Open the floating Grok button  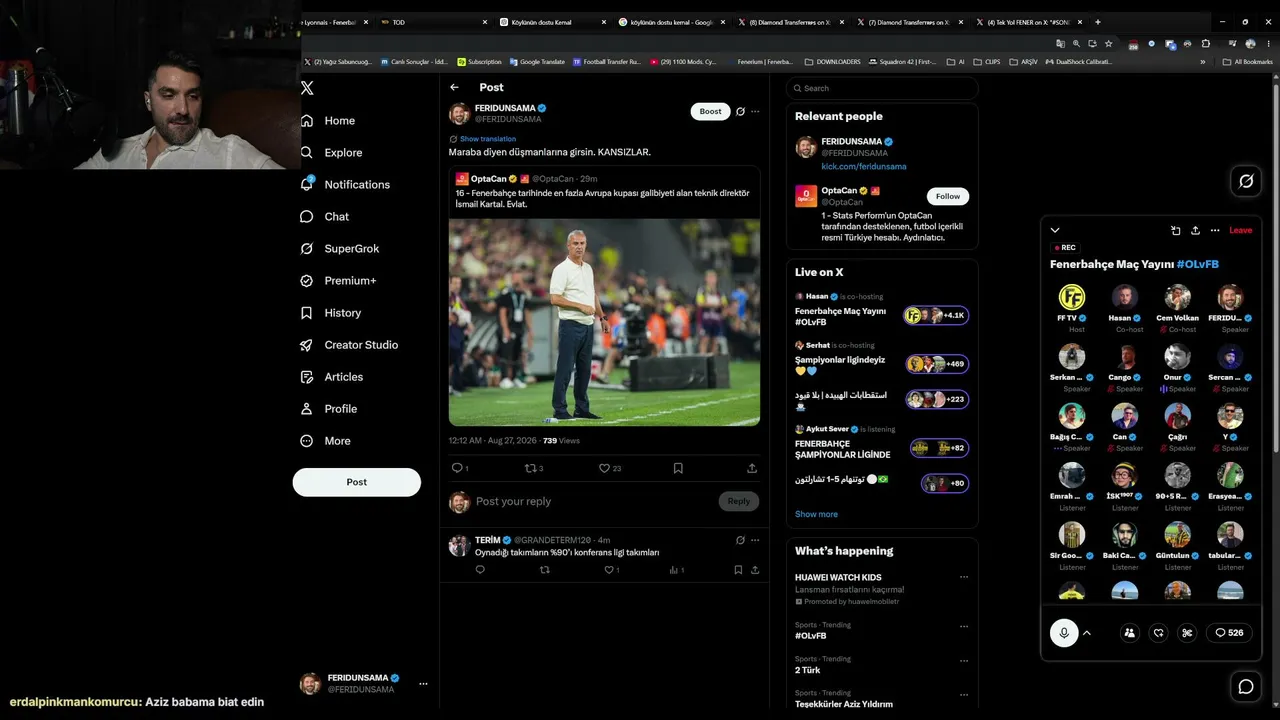[x=1246, y=181]
